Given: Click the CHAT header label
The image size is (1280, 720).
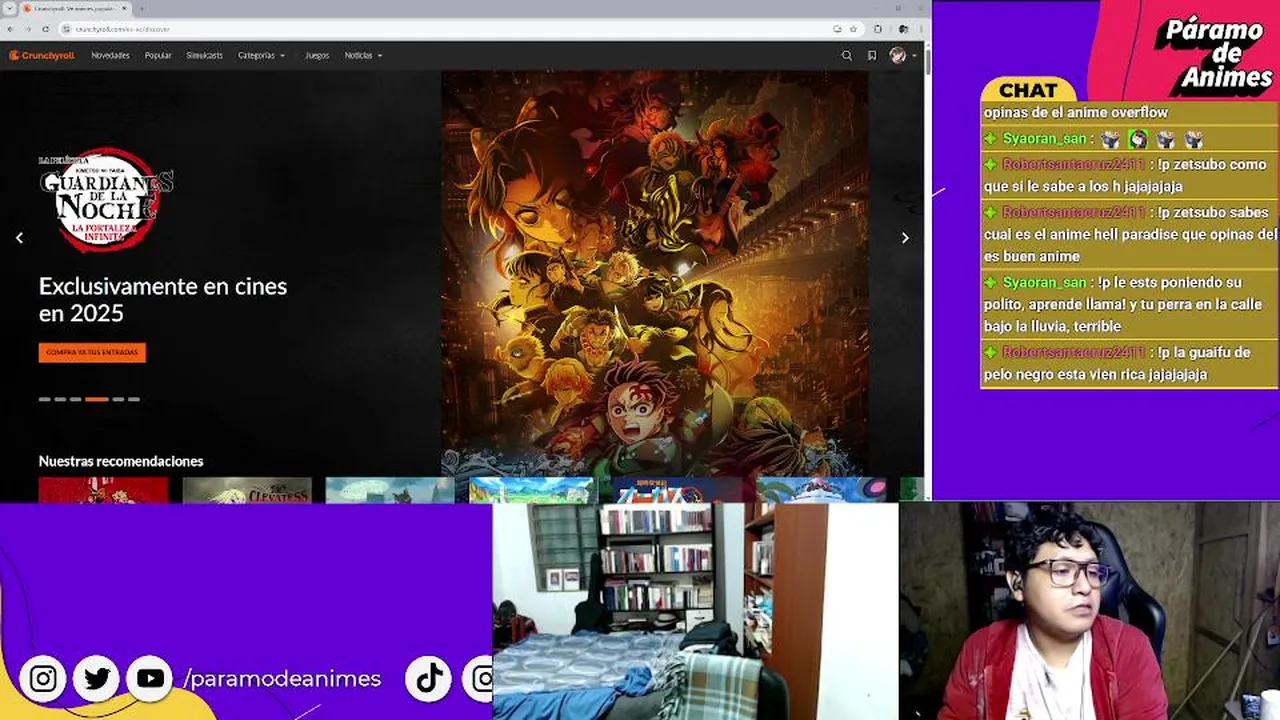Looking at the screenshot, I should 1028,90.
